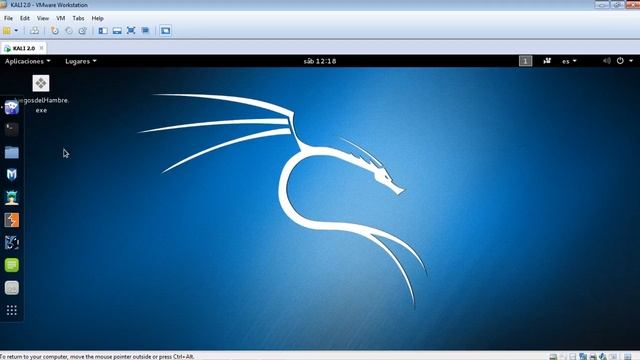640x360 pixels.
Task: Switch to Unity mode
Action: (x=145, y=31)
